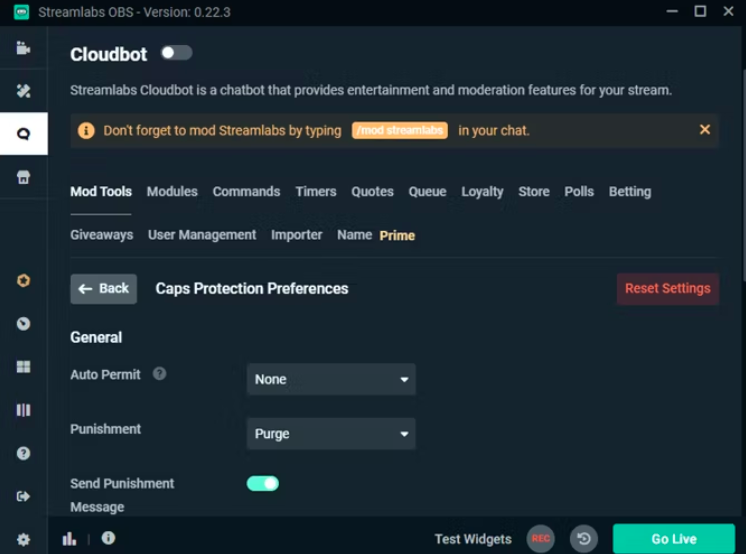Open the dashboard gauge sidebar icon
Image resolution: width=746 pixels, height=554 pixels.
[23, 324]
